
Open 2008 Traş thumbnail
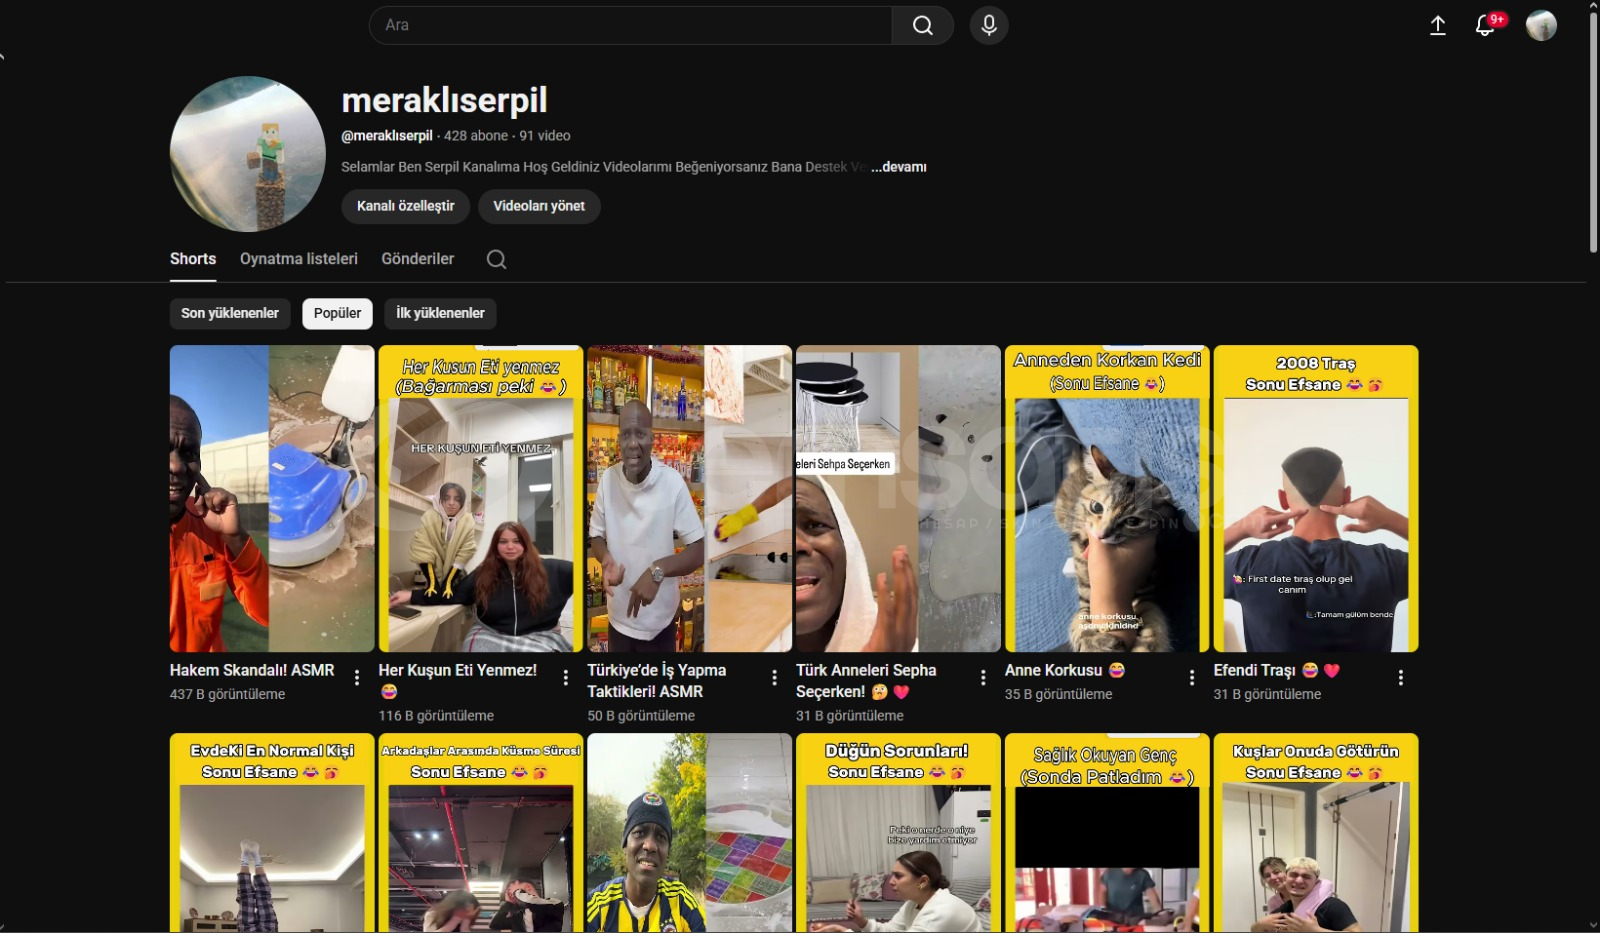[1316, 498]
